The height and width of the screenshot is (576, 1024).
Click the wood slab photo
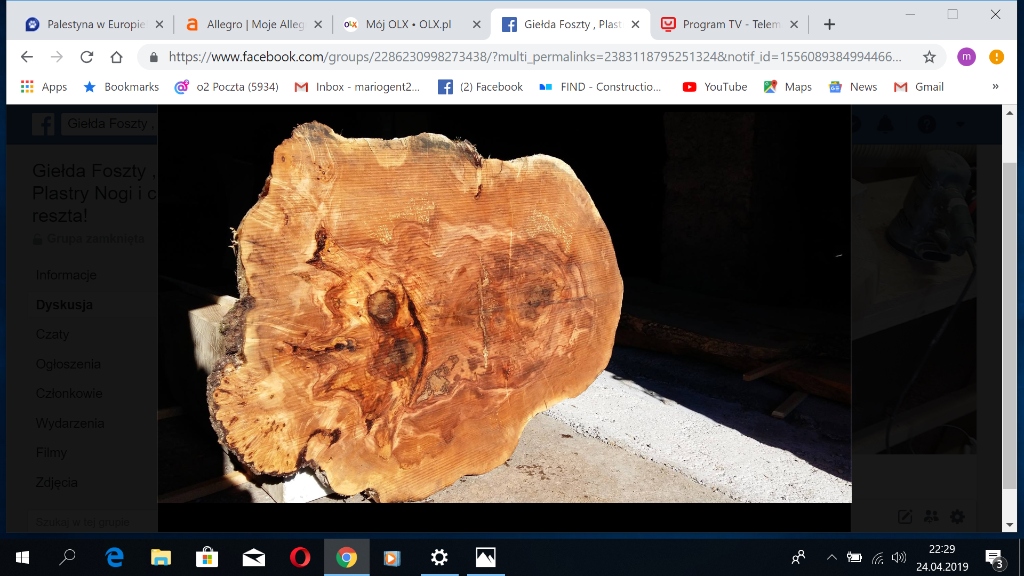(504, 306)
